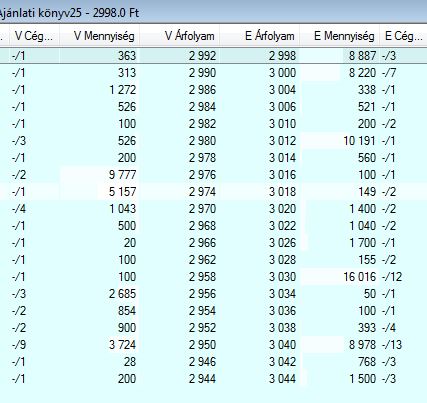Click the V Árfolyam column header
This screenshot has height=403, width=427.
click(180, 36)
